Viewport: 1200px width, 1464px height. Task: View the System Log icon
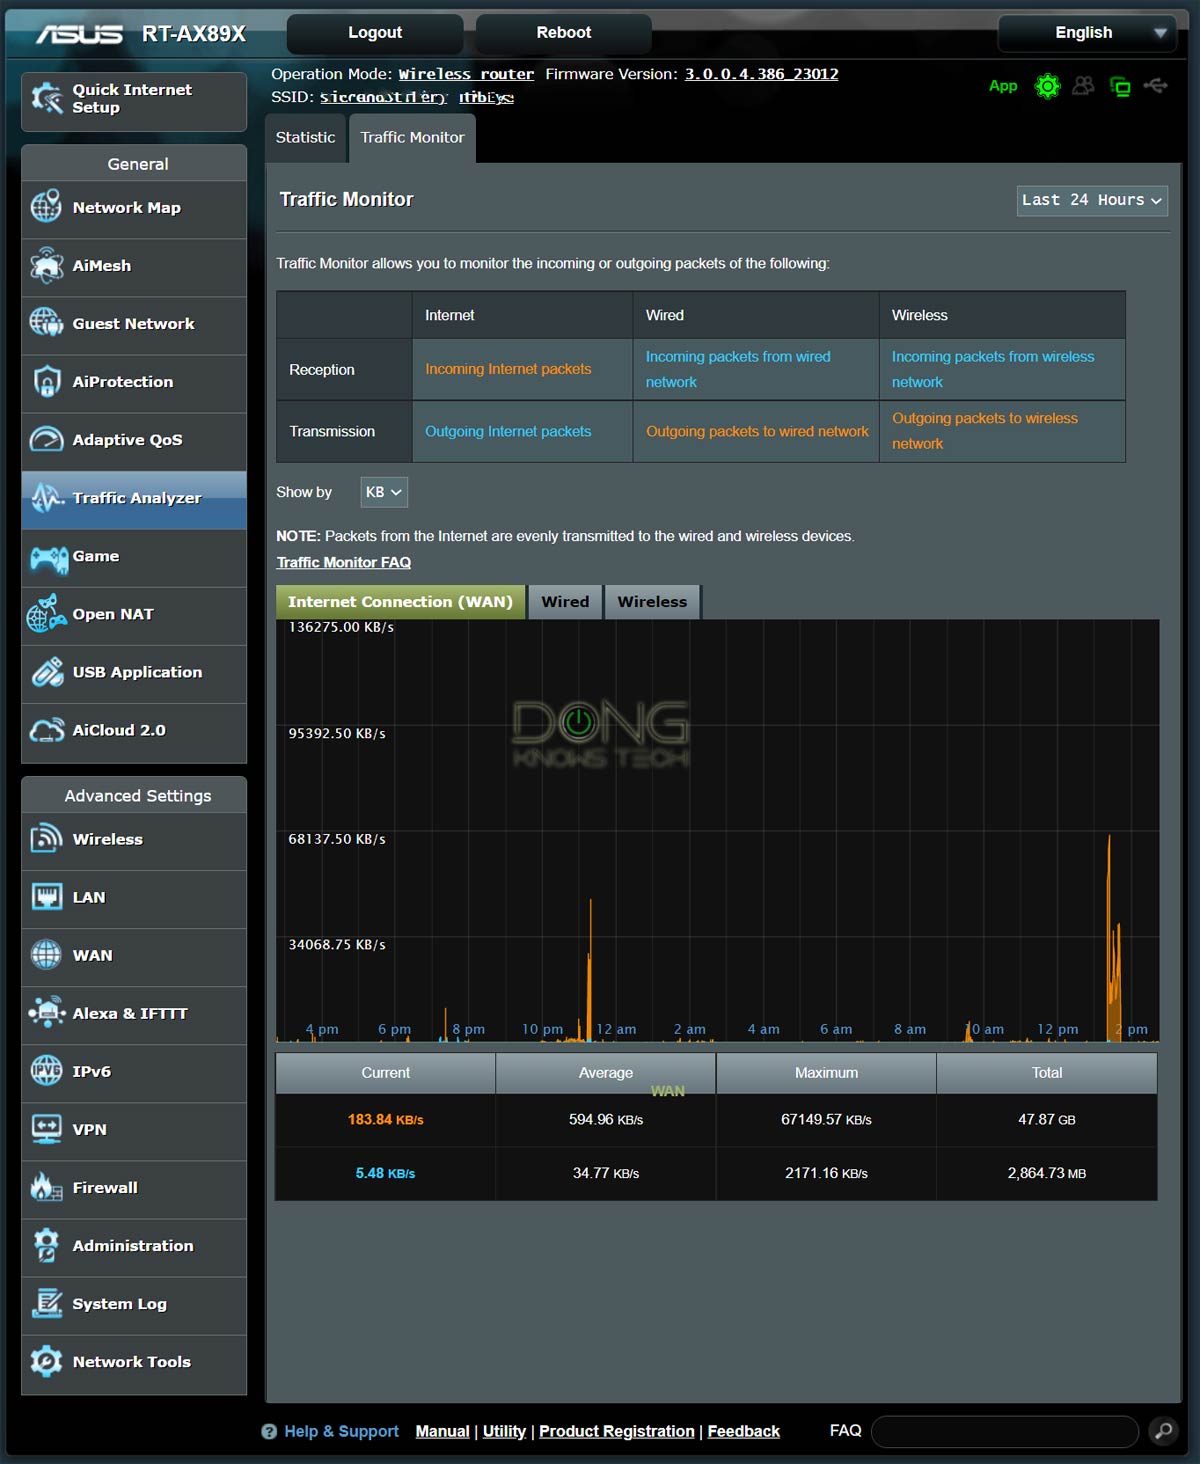pos(46,1303)
